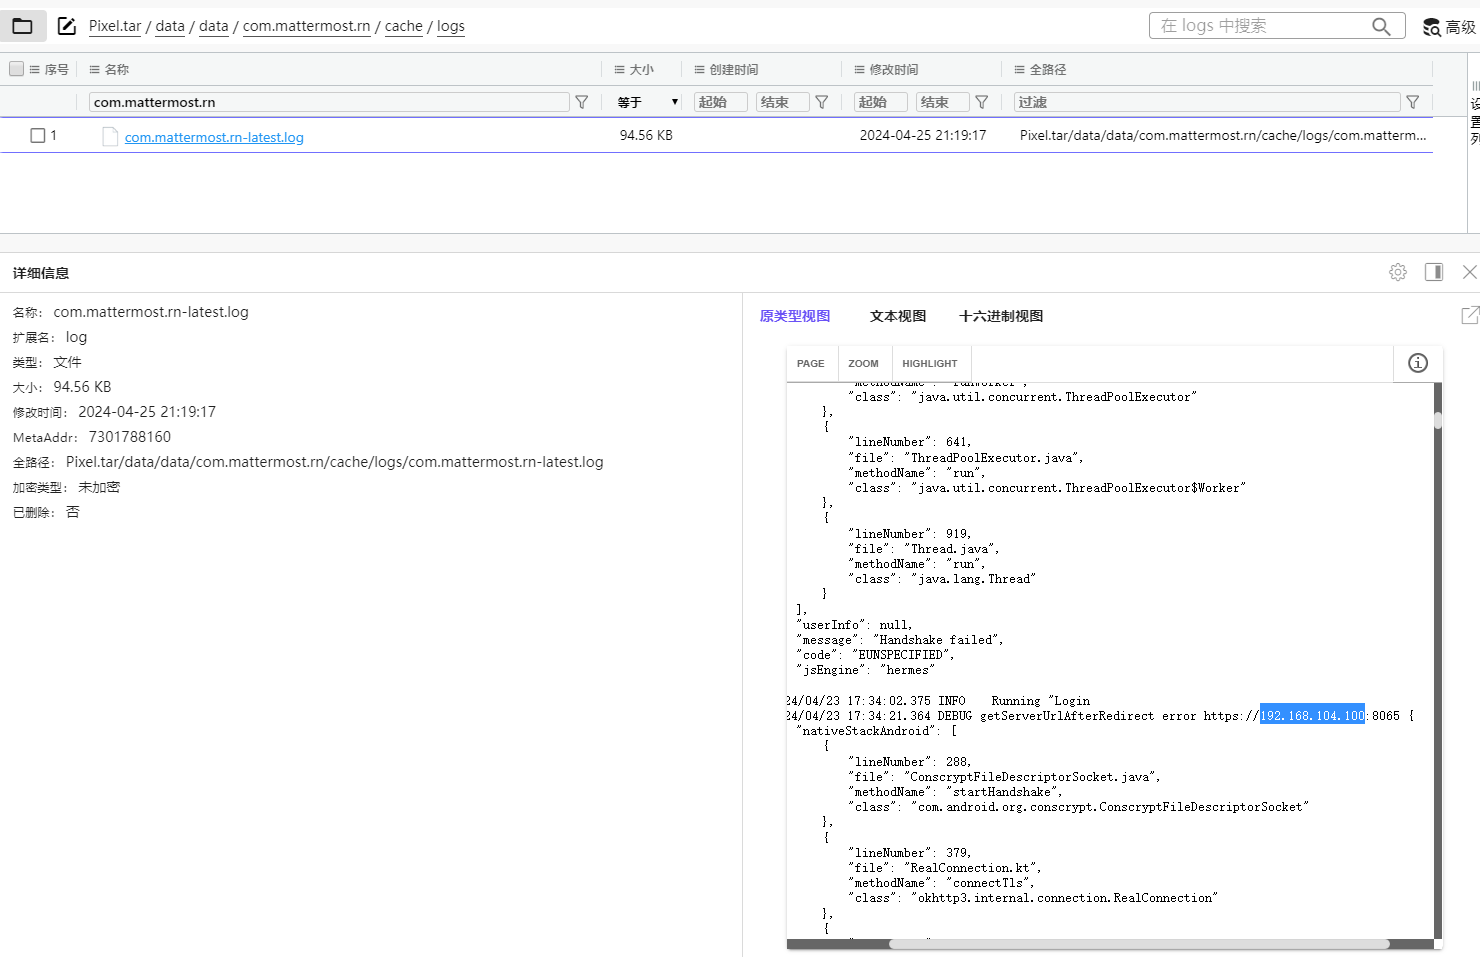Click the edit path pencil icon
This screenshot has width=1480, height=957.
point(67,26)
